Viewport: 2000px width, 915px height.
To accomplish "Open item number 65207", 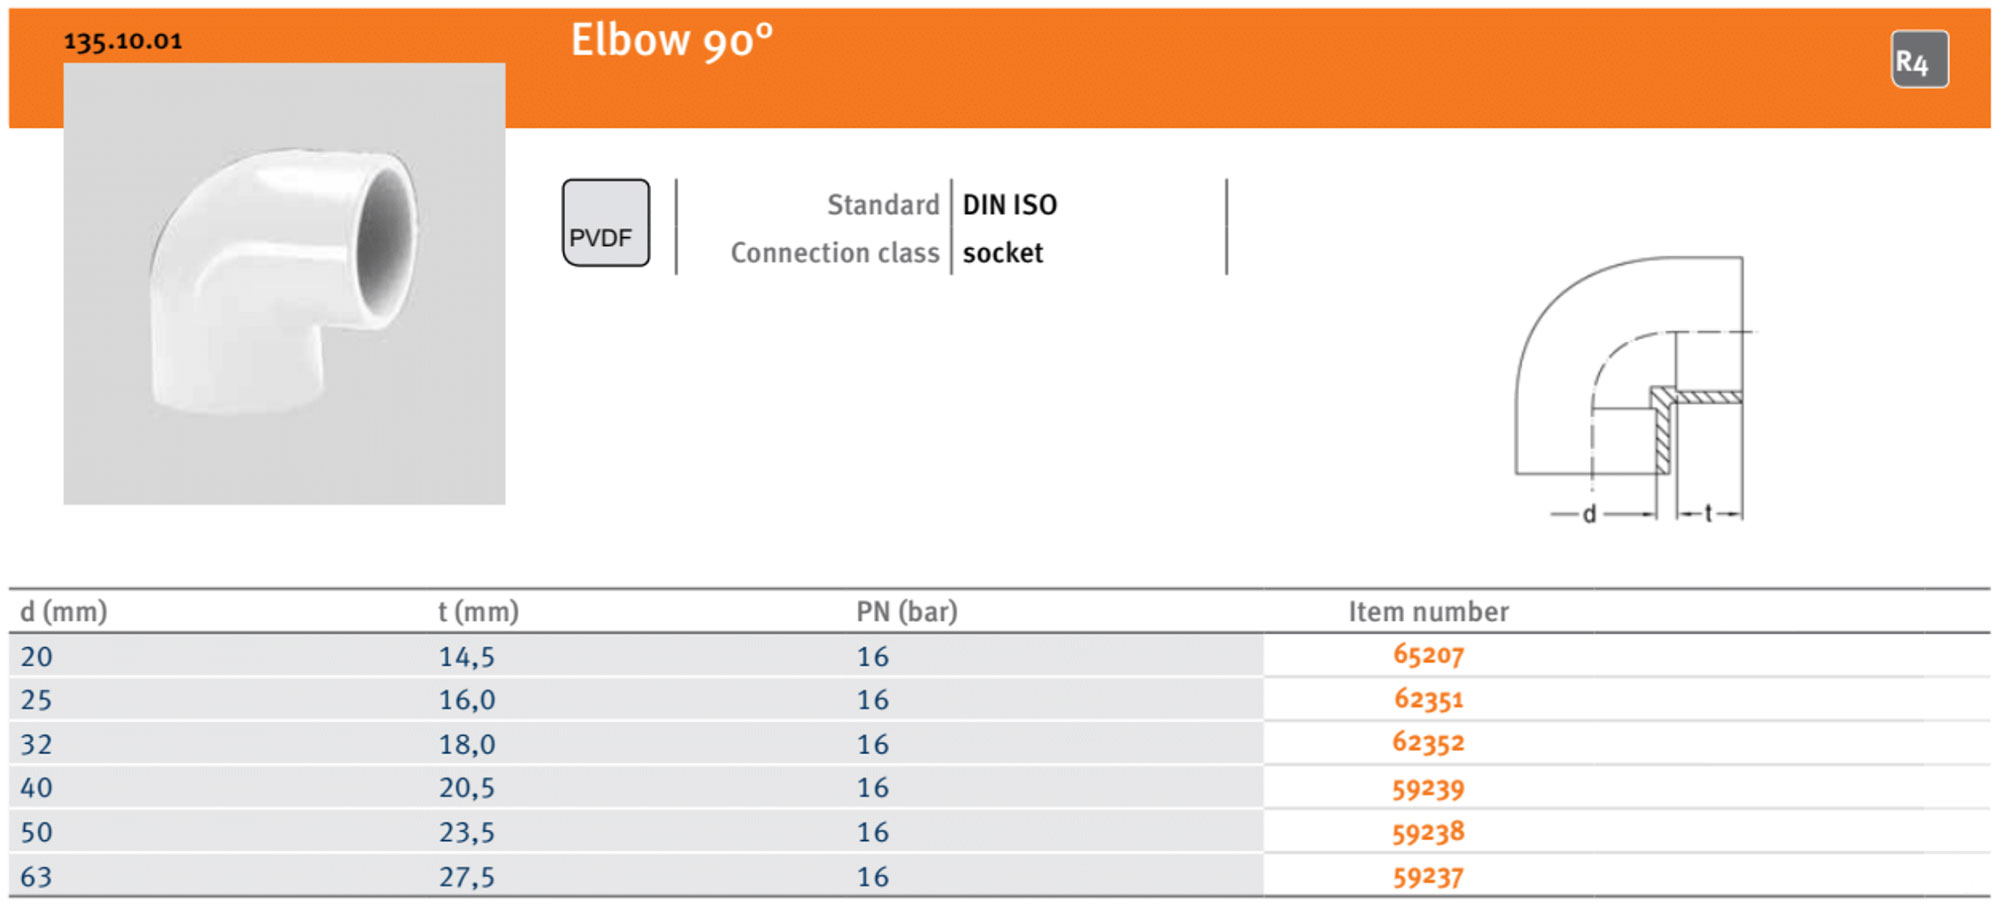I will 1428,656.
